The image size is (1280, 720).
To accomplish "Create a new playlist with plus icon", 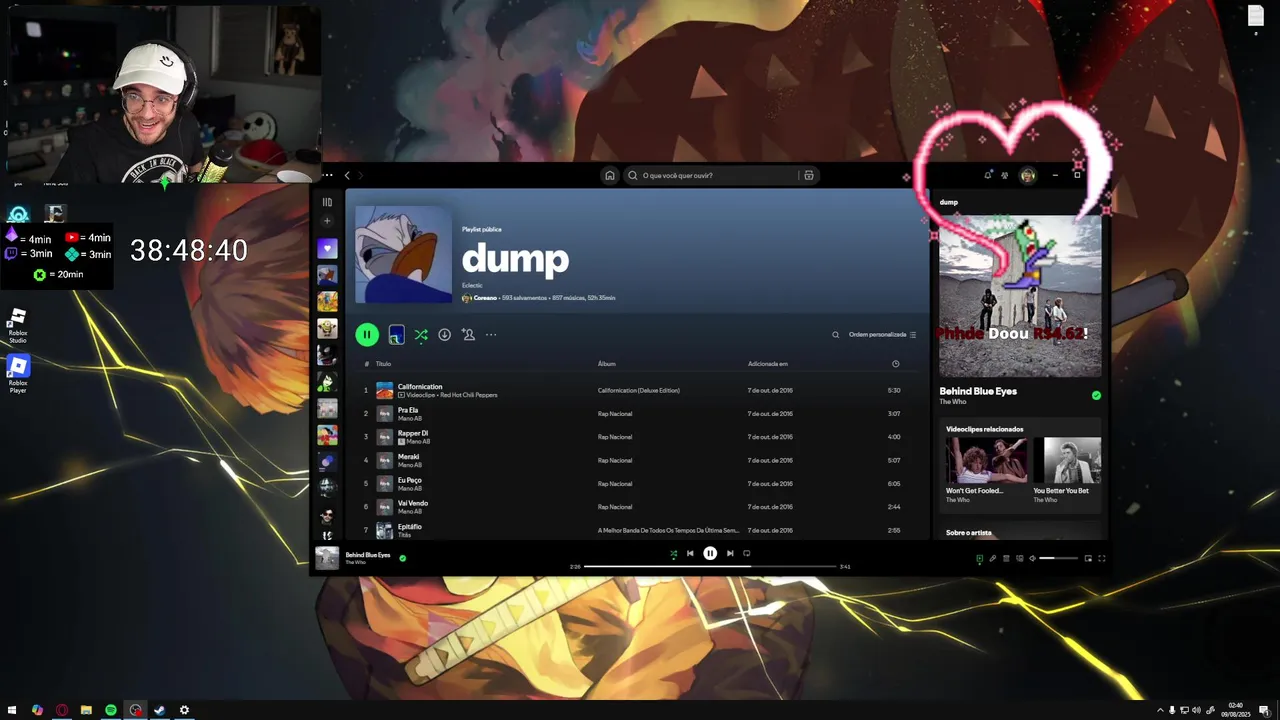I will pos(327,221).
